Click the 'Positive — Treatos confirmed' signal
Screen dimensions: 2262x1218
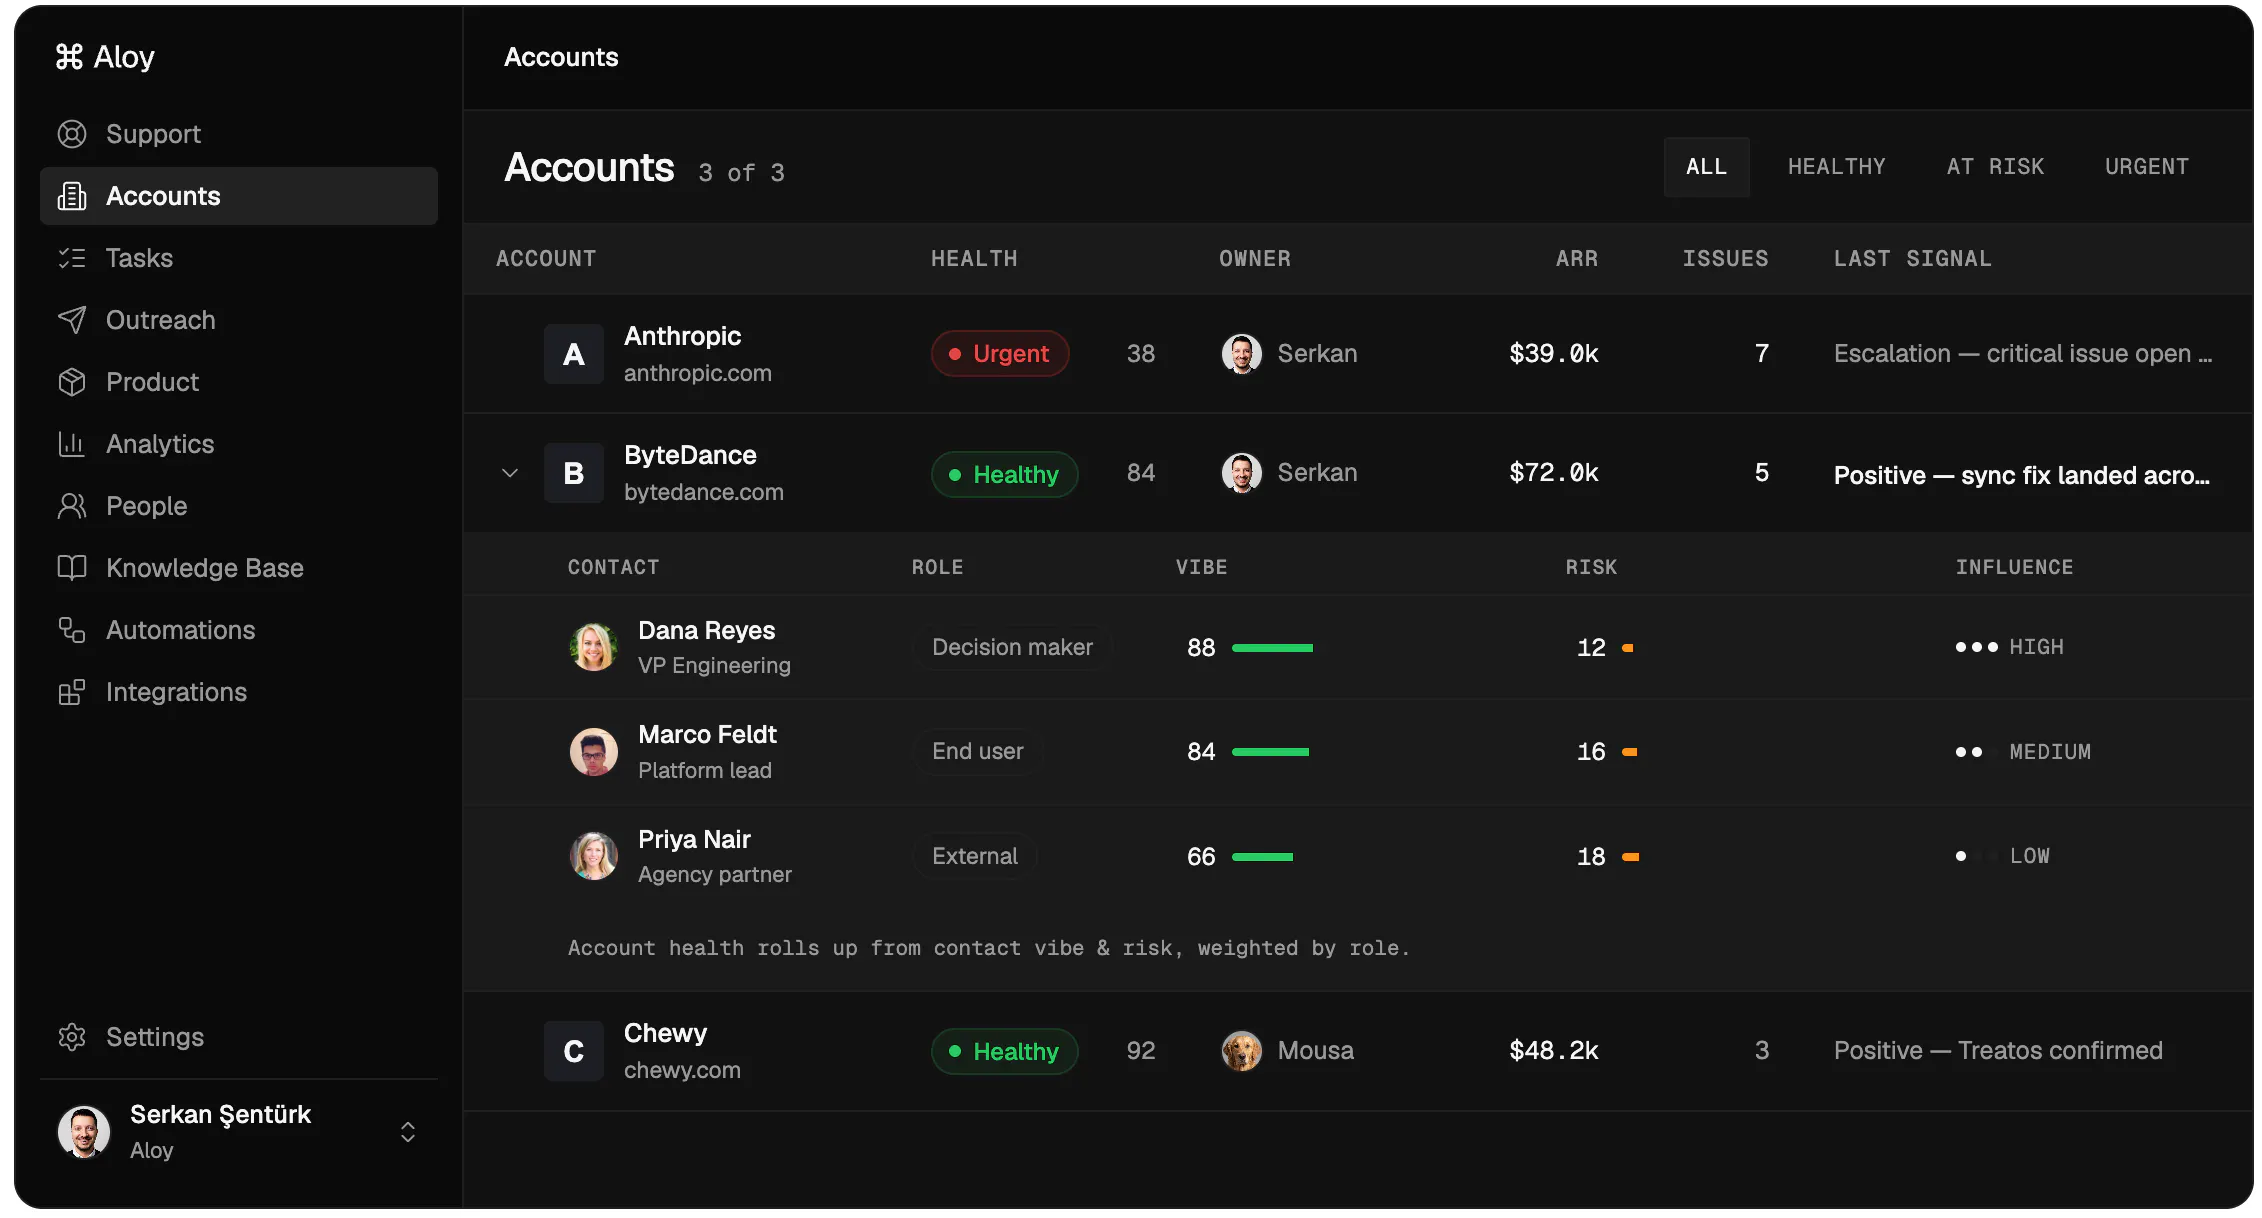click(x=1998, y=1051)
